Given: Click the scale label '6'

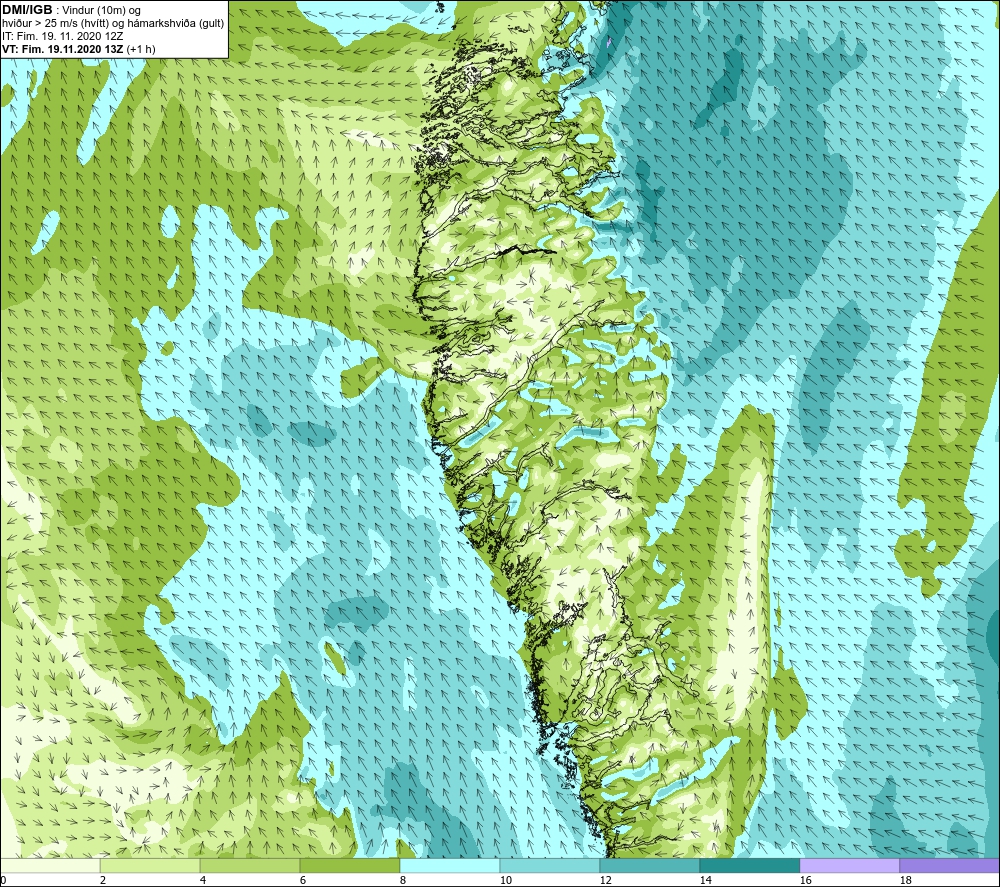Looking at the screenshot, I should (x=303, y=881).
